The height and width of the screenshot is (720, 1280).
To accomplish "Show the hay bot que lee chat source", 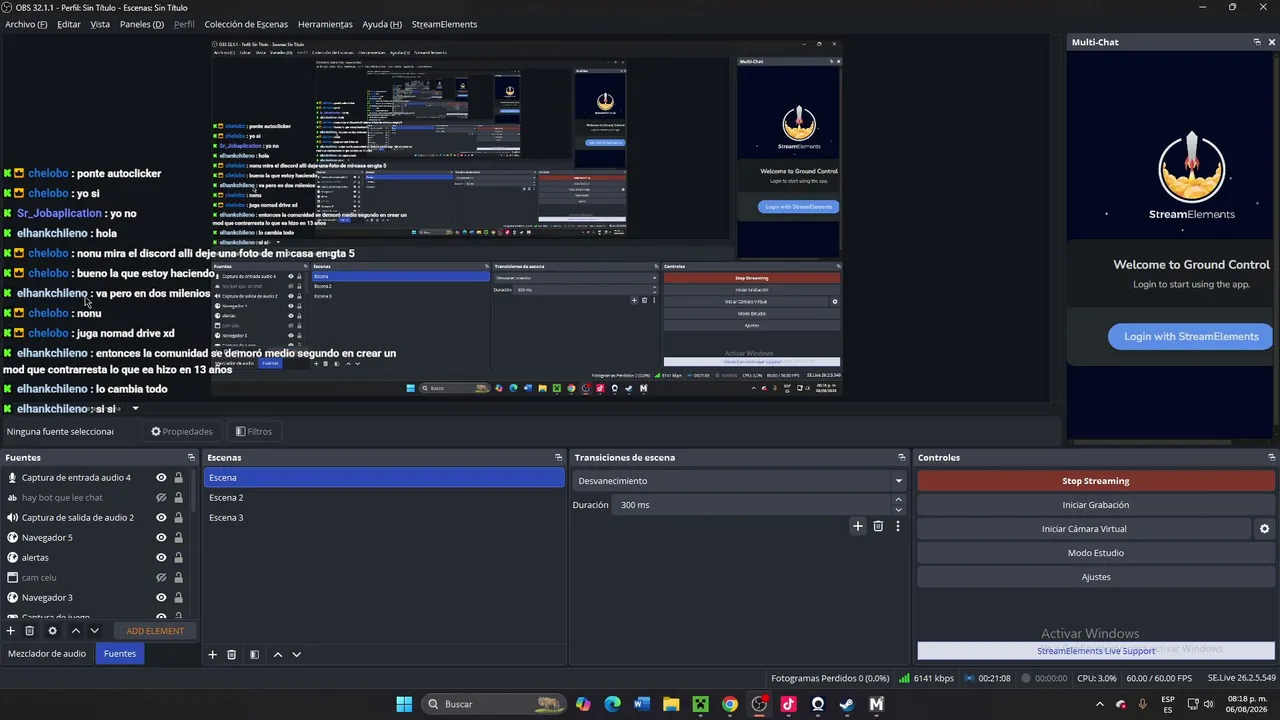I will (x=161, y=498).
